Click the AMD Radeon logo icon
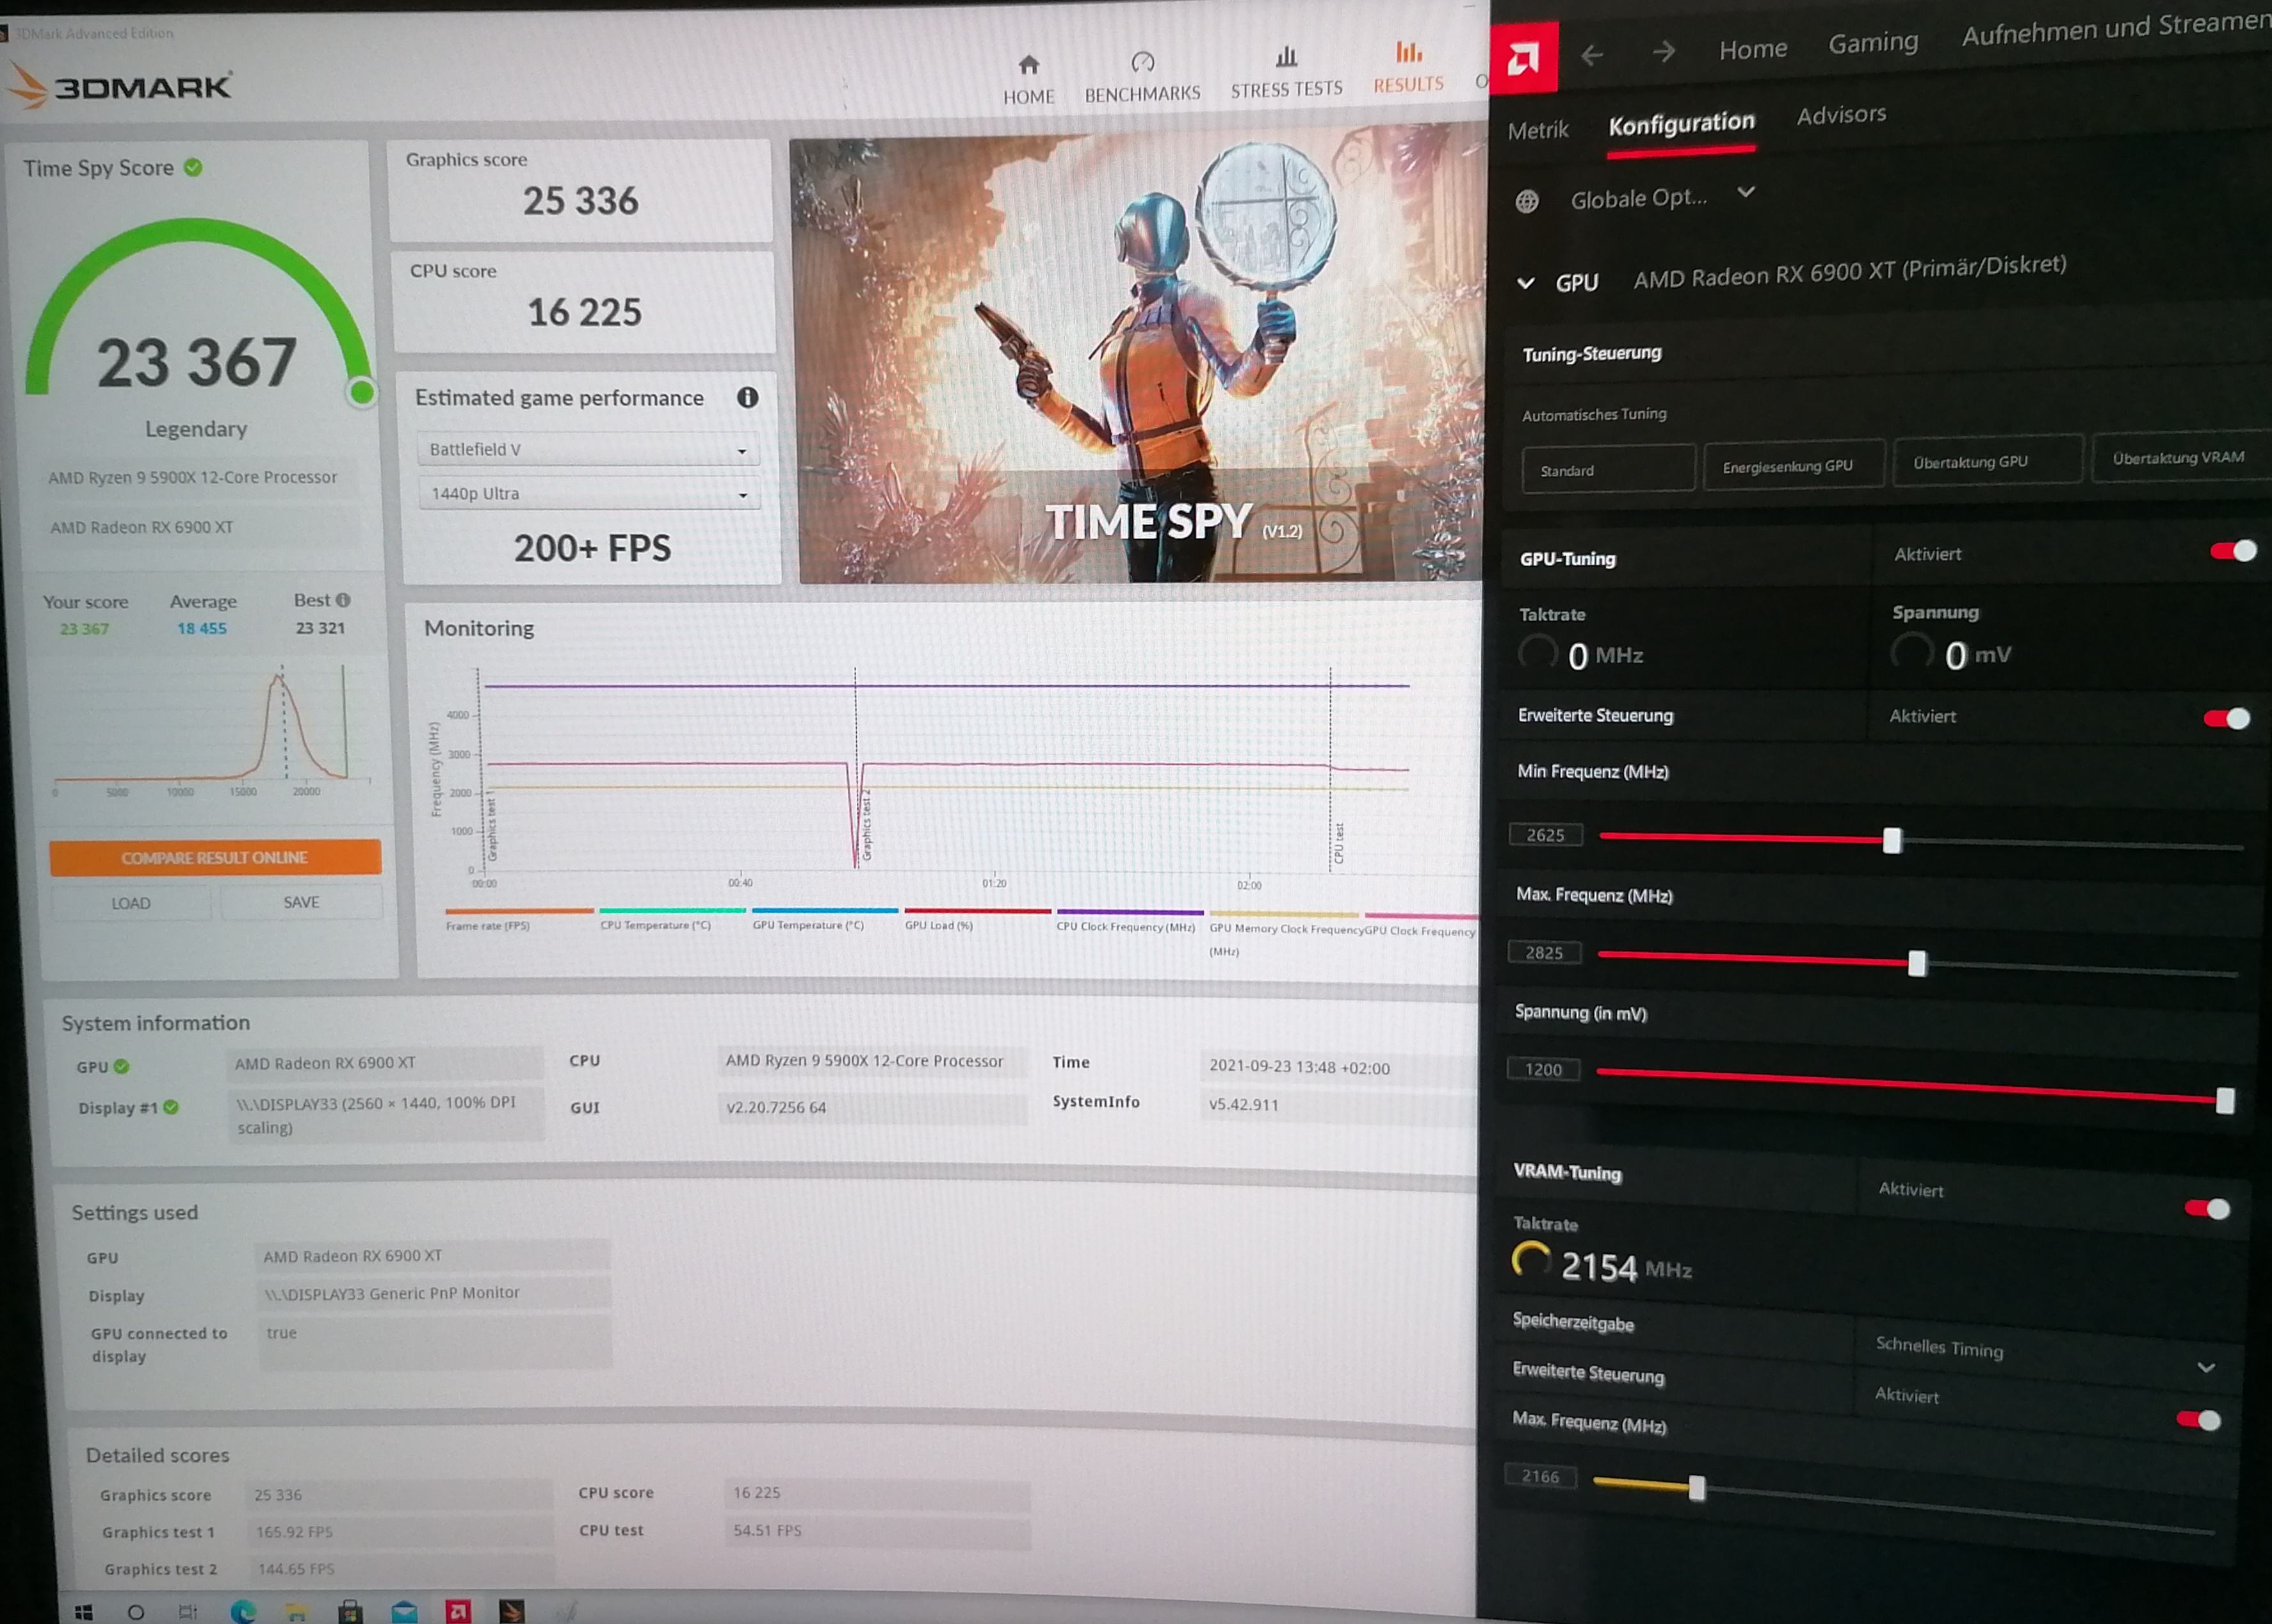 [1523, 58]
